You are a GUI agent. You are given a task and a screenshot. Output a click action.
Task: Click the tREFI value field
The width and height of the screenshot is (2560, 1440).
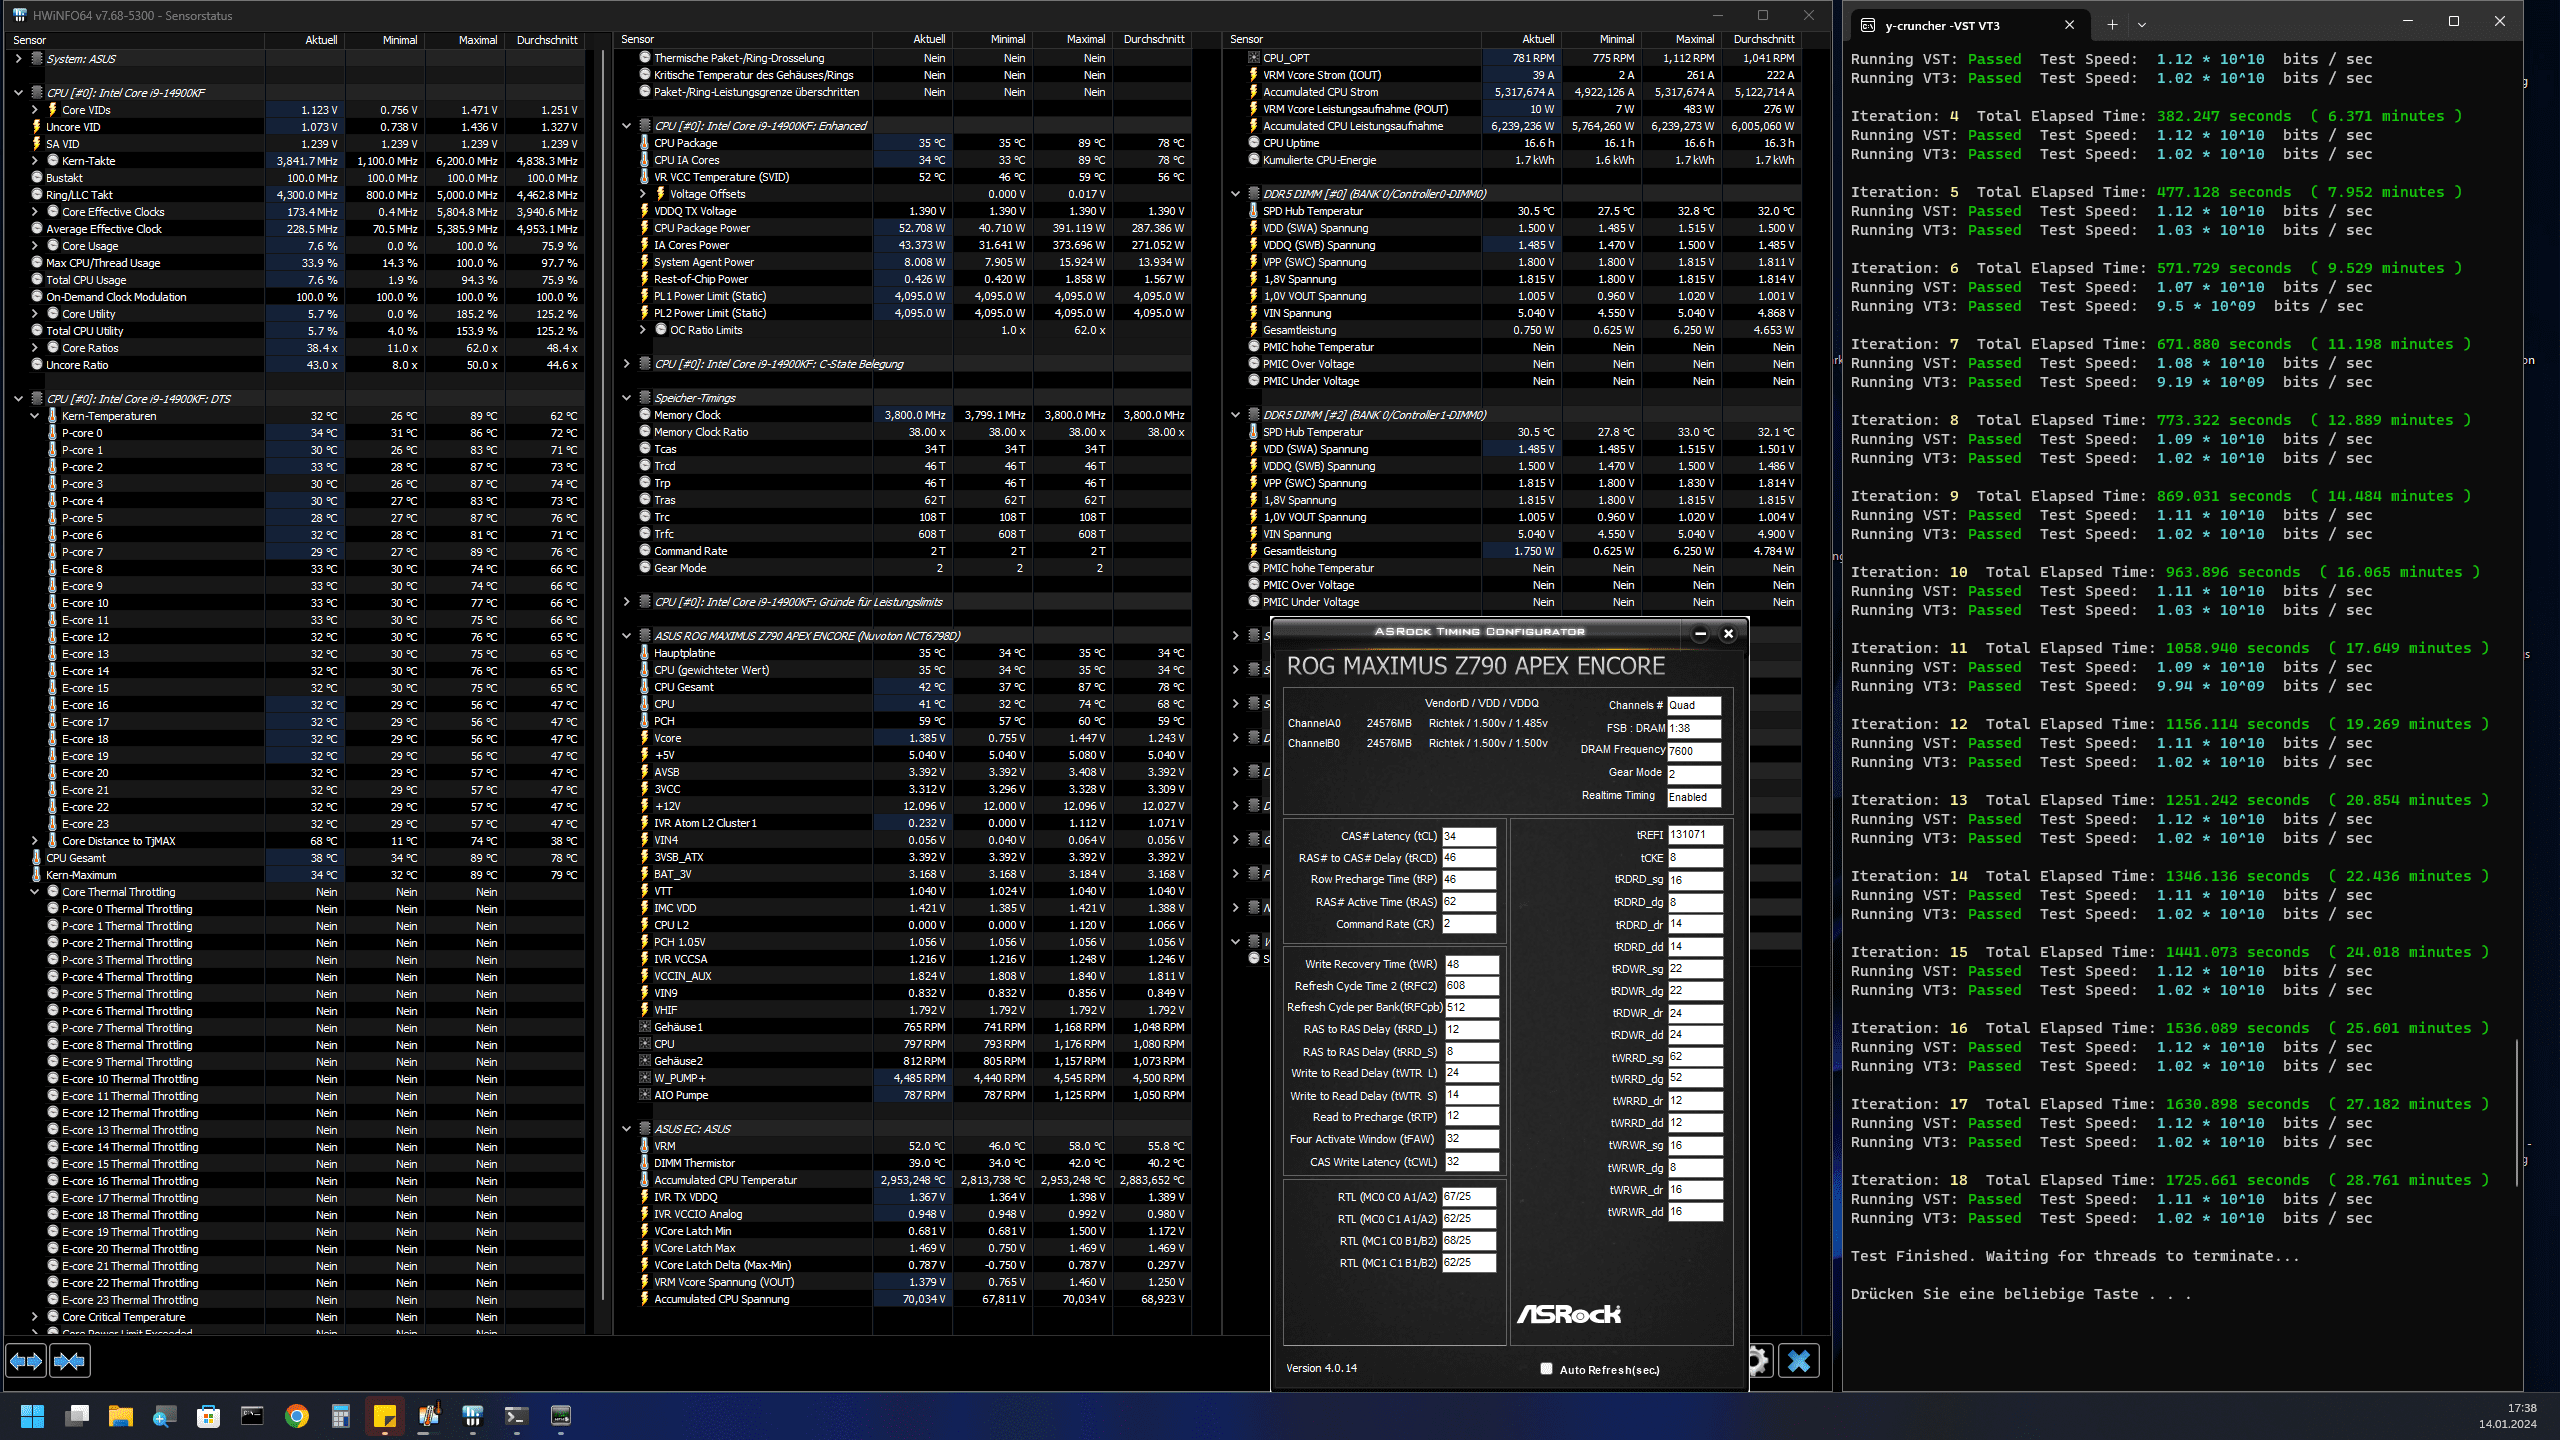coord(1694,835)
